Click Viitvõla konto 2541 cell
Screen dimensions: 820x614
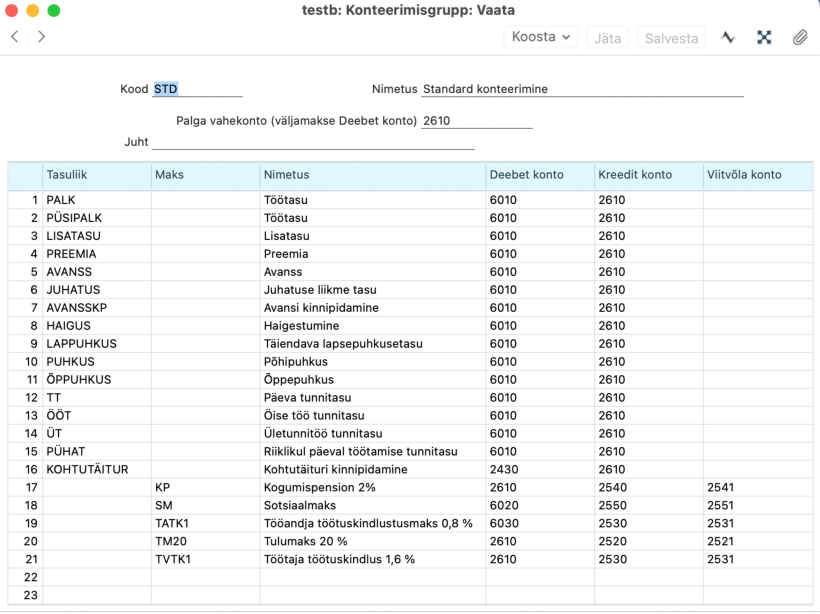pos(758,487)
